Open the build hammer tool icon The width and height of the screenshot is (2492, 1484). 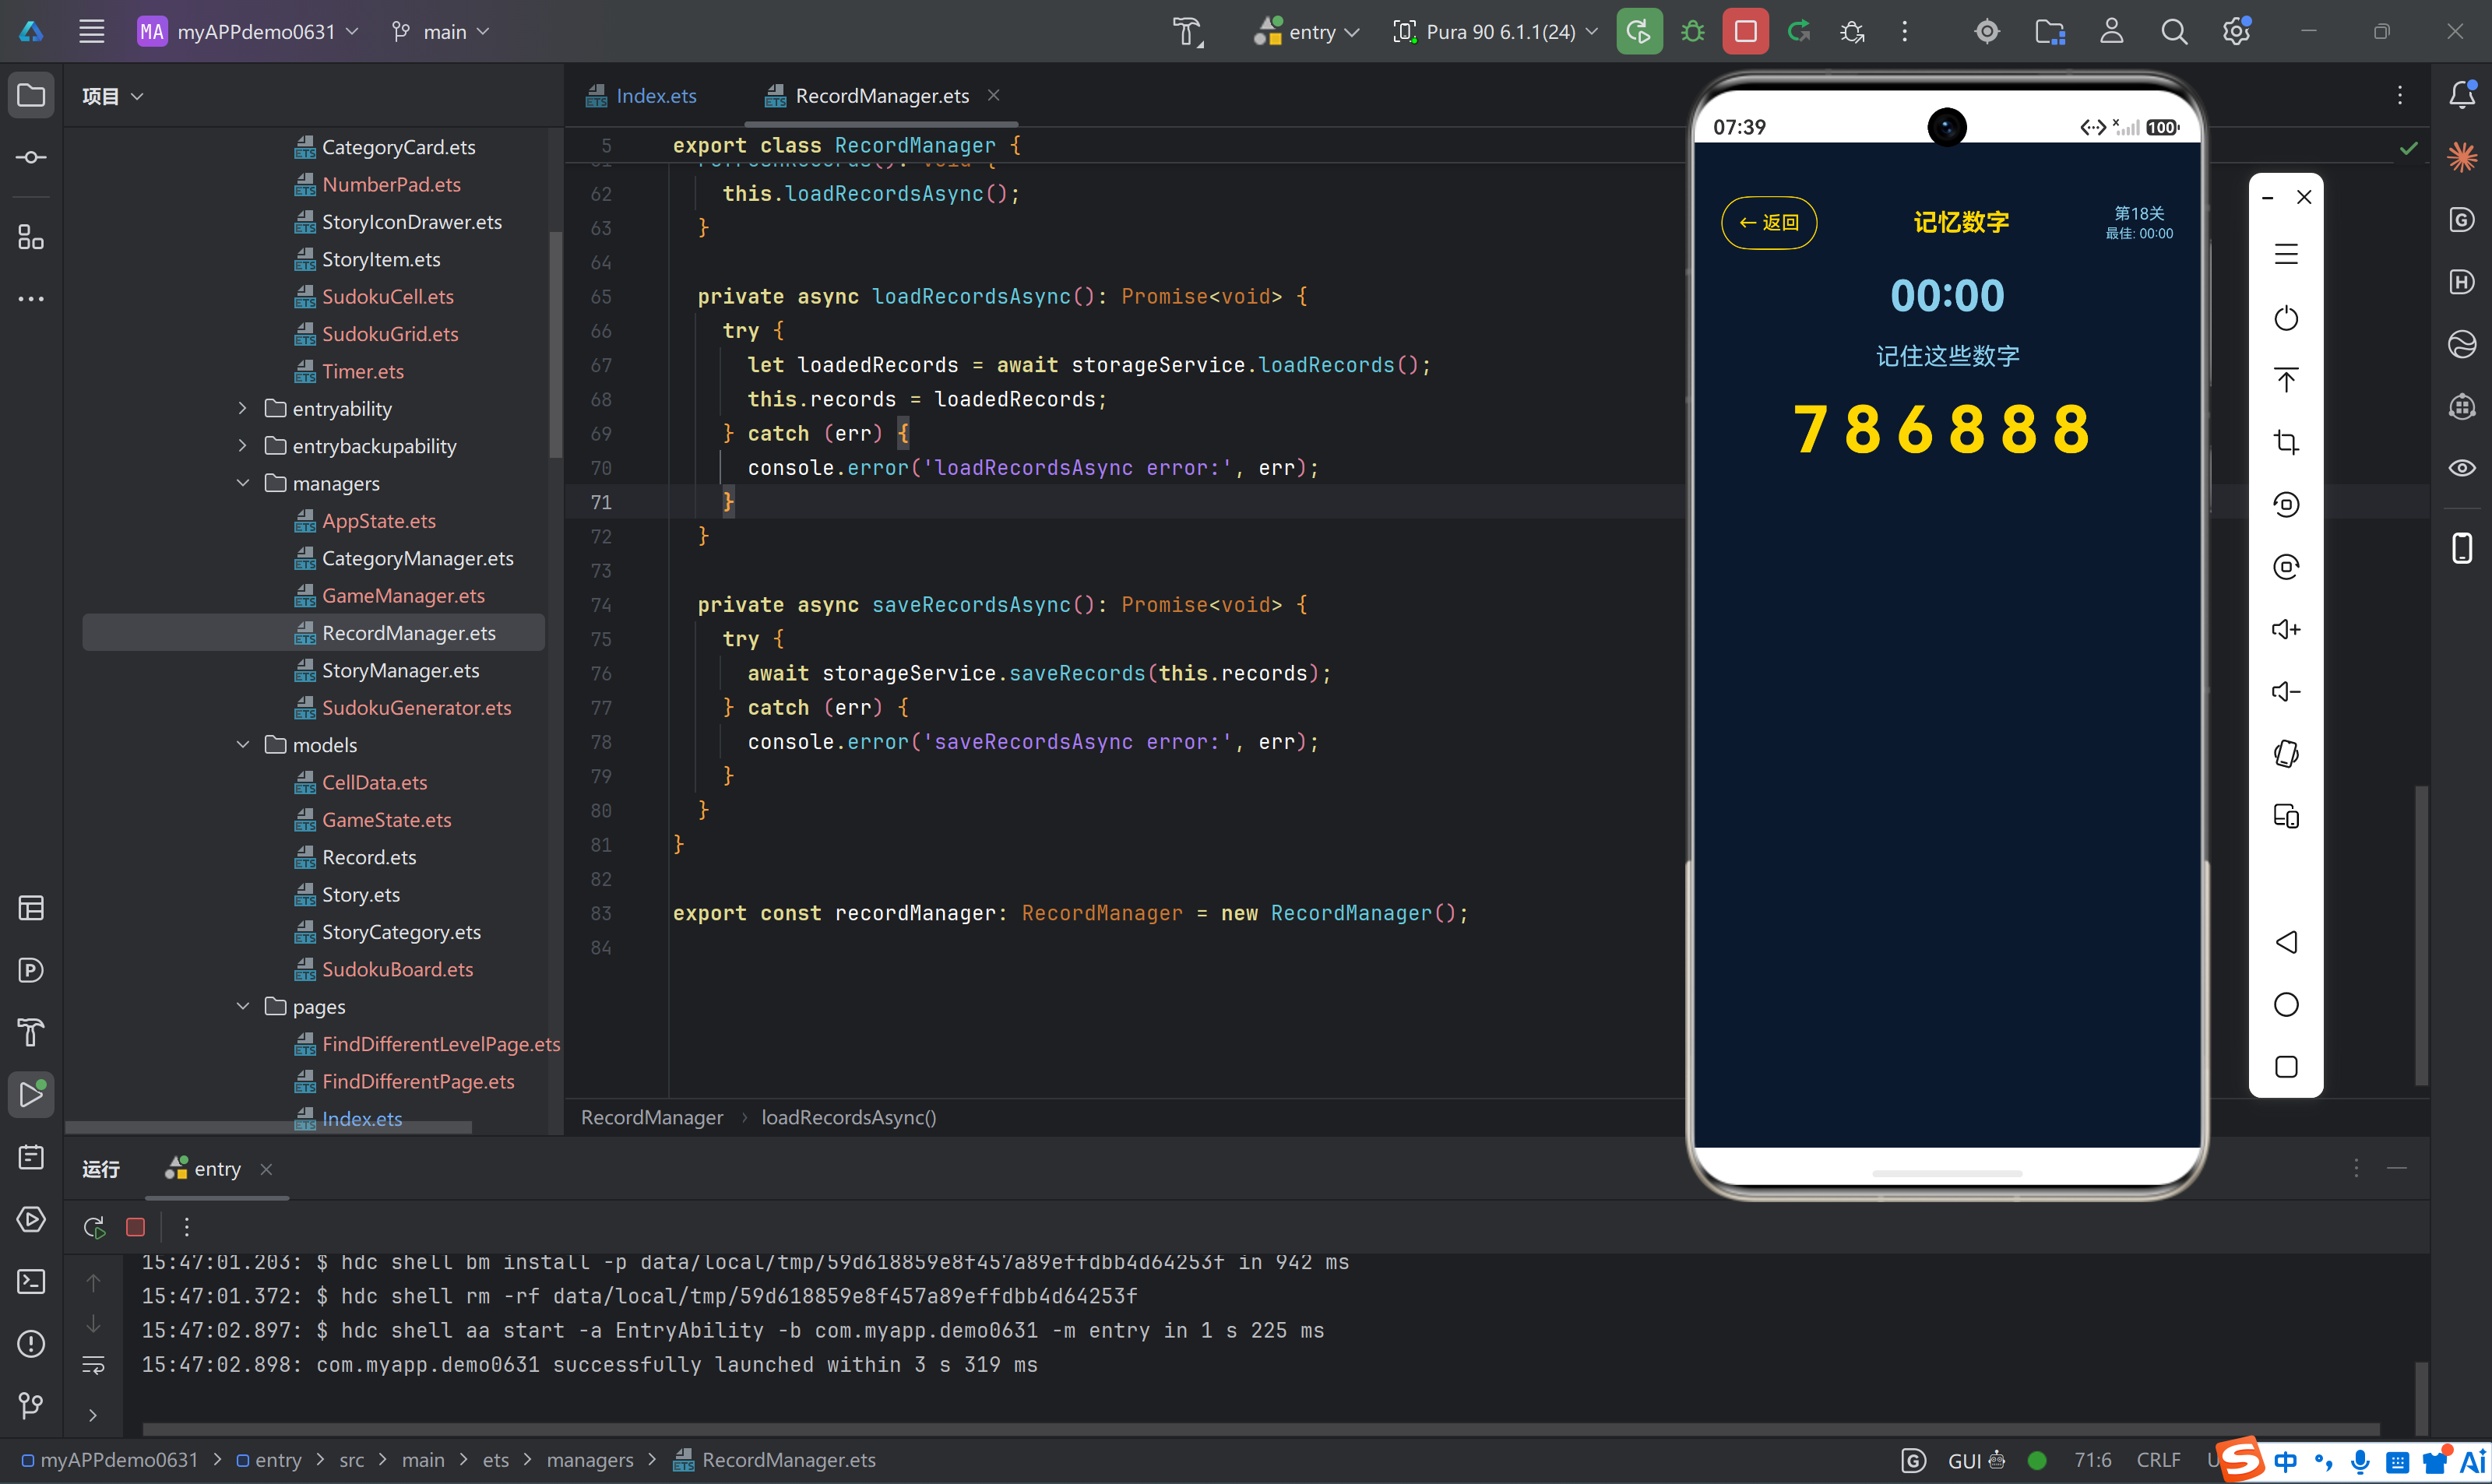click(1187, 31)
